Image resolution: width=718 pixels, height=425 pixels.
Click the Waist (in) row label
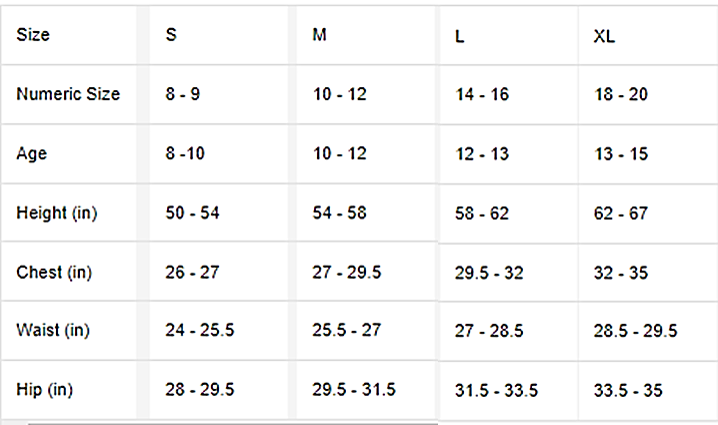click(x=55, y=330)
